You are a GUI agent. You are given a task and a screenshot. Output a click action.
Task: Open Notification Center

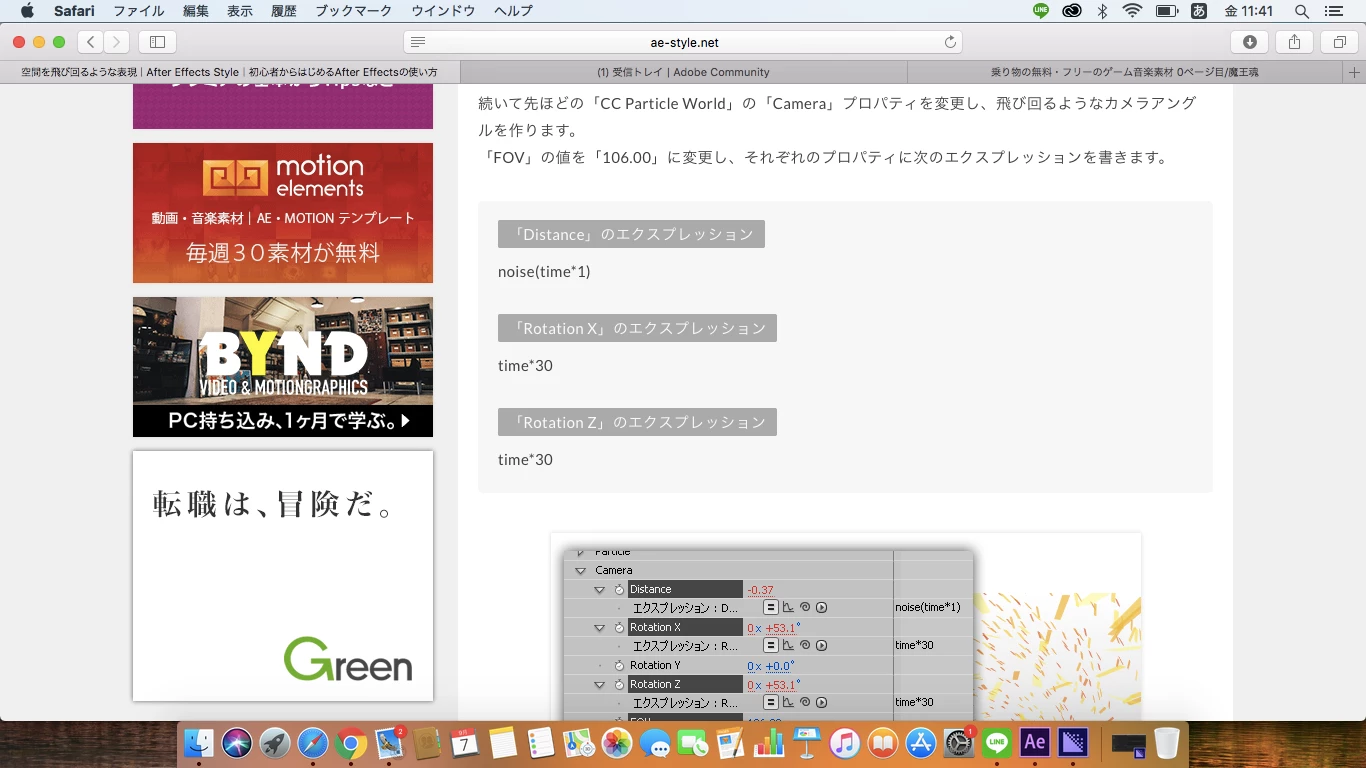[1334, 11]
